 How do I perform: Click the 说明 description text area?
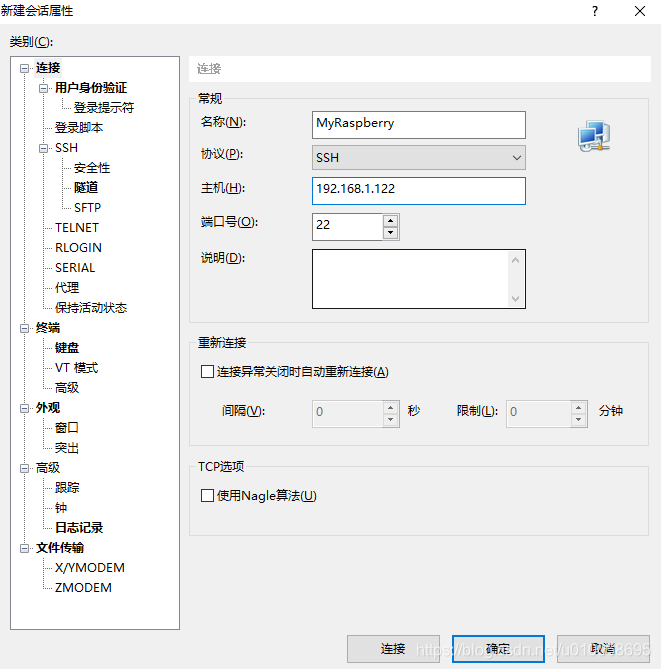pyautogui.click(x=411, y=279)
